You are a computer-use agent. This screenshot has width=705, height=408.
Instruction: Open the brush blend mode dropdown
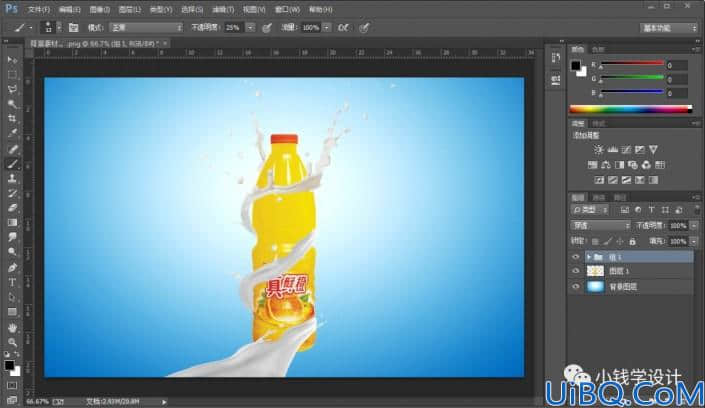pyautogui.click(x=146, y=28)
